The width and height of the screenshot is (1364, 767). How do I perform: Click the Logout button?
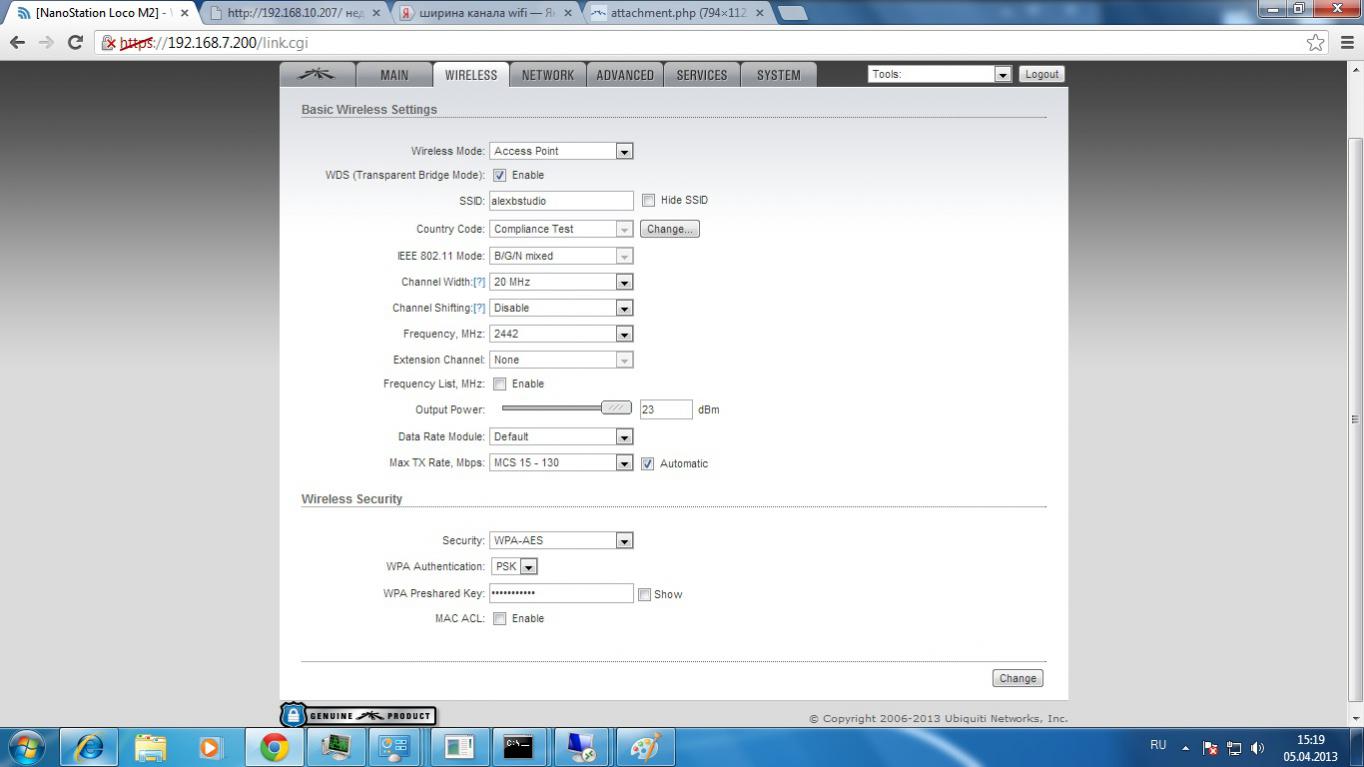click(1041, 74)
